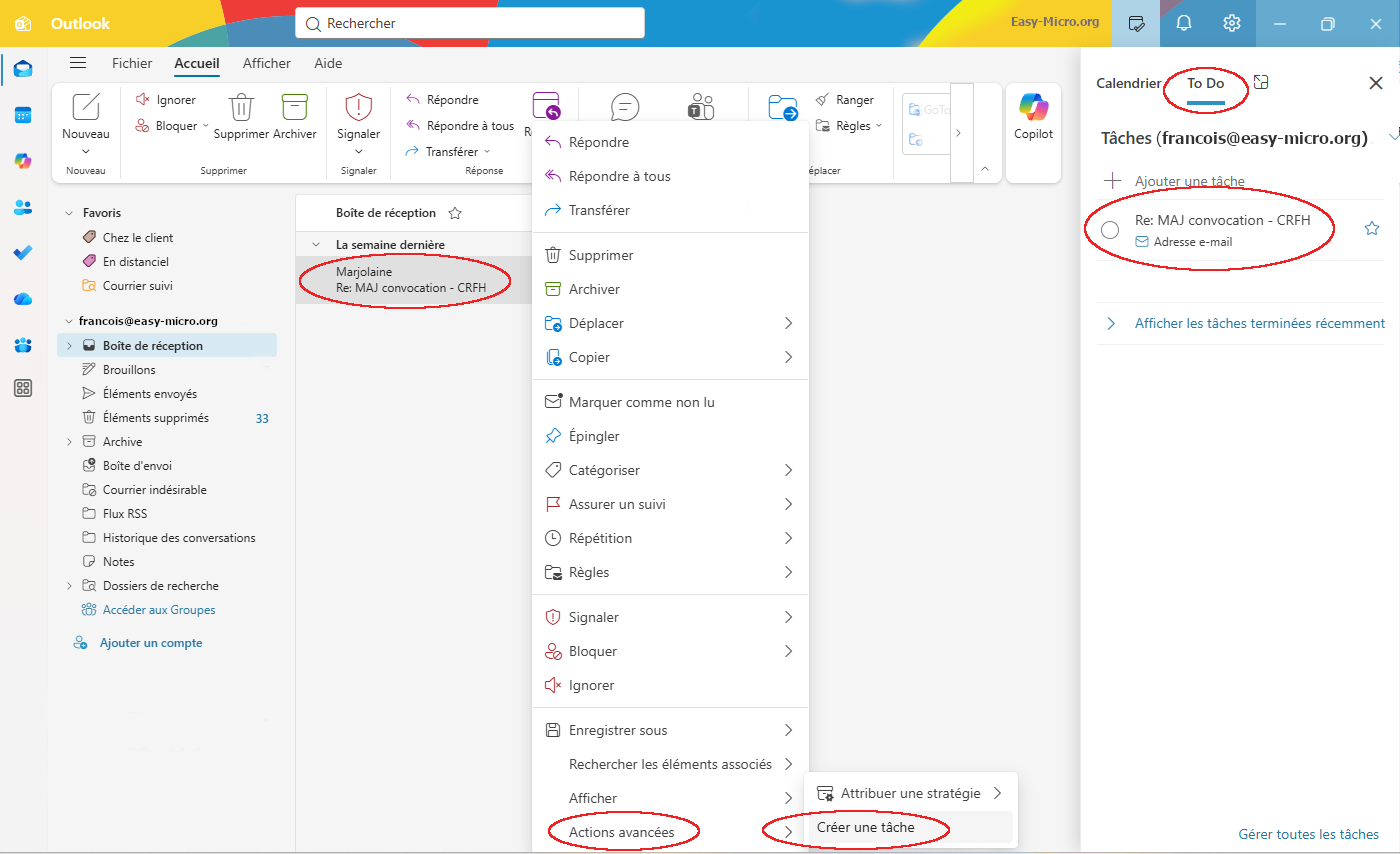1400x854 pixels.
Task: Collapse the Favoris folder group
Action: [x=69, y=213]
